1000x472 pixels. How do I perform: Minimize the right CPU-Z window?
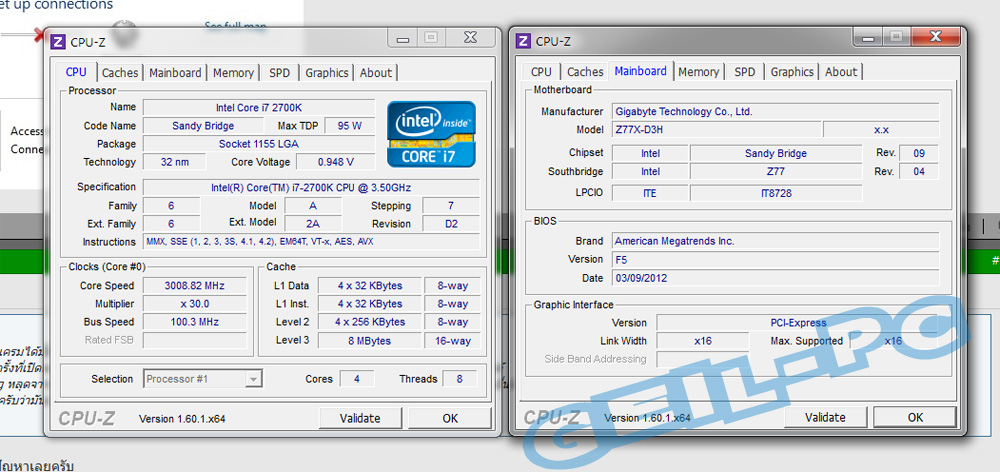tap(868, 38)
